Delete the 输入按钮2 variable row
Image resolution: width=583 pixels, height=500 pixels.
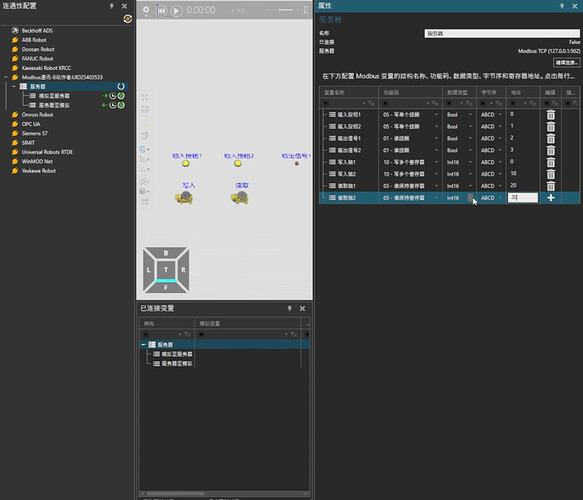point(551,126)
